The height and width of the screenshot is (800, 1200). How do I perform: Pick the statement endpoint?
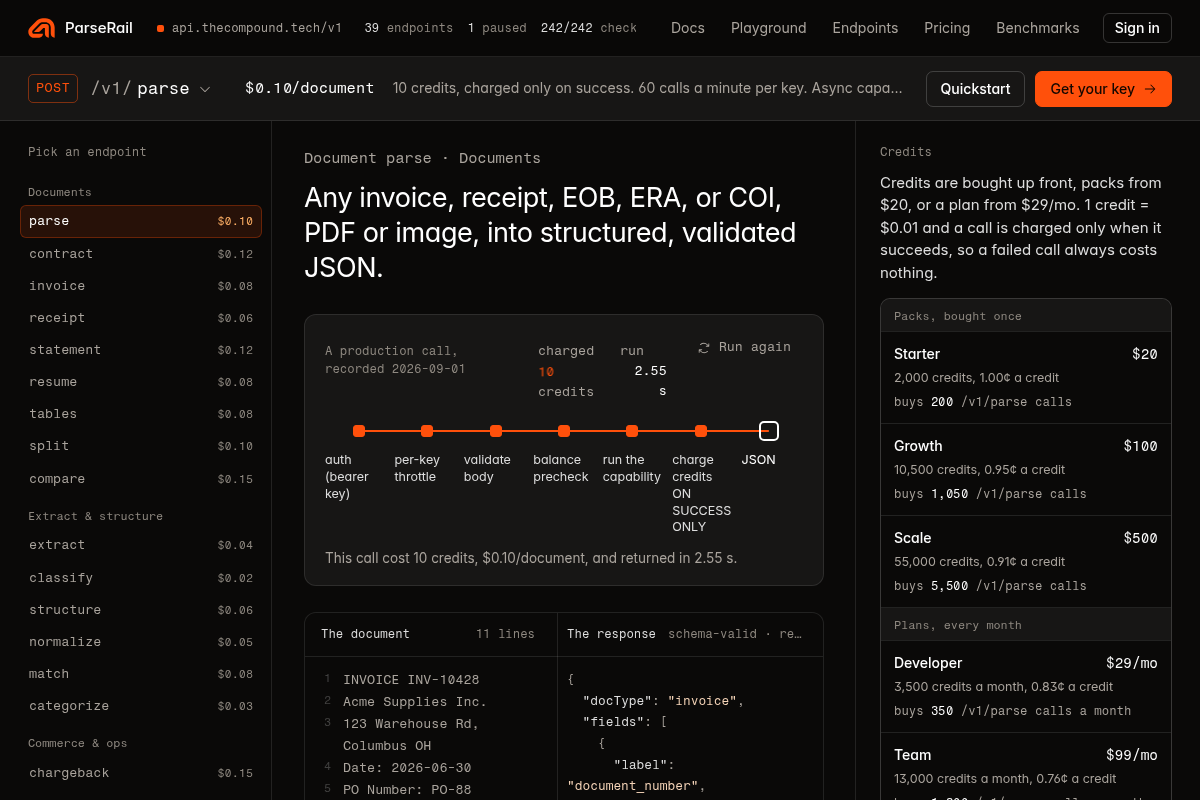[141, 350]
